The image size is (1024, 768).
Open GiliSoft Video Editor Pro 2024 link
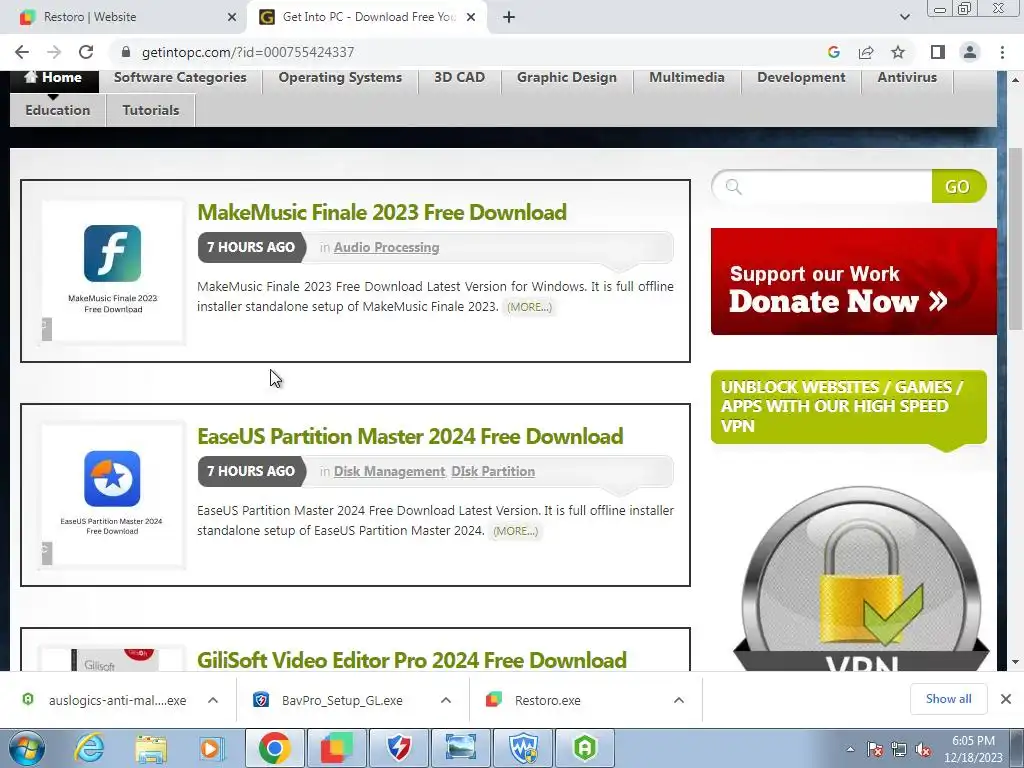411,660
